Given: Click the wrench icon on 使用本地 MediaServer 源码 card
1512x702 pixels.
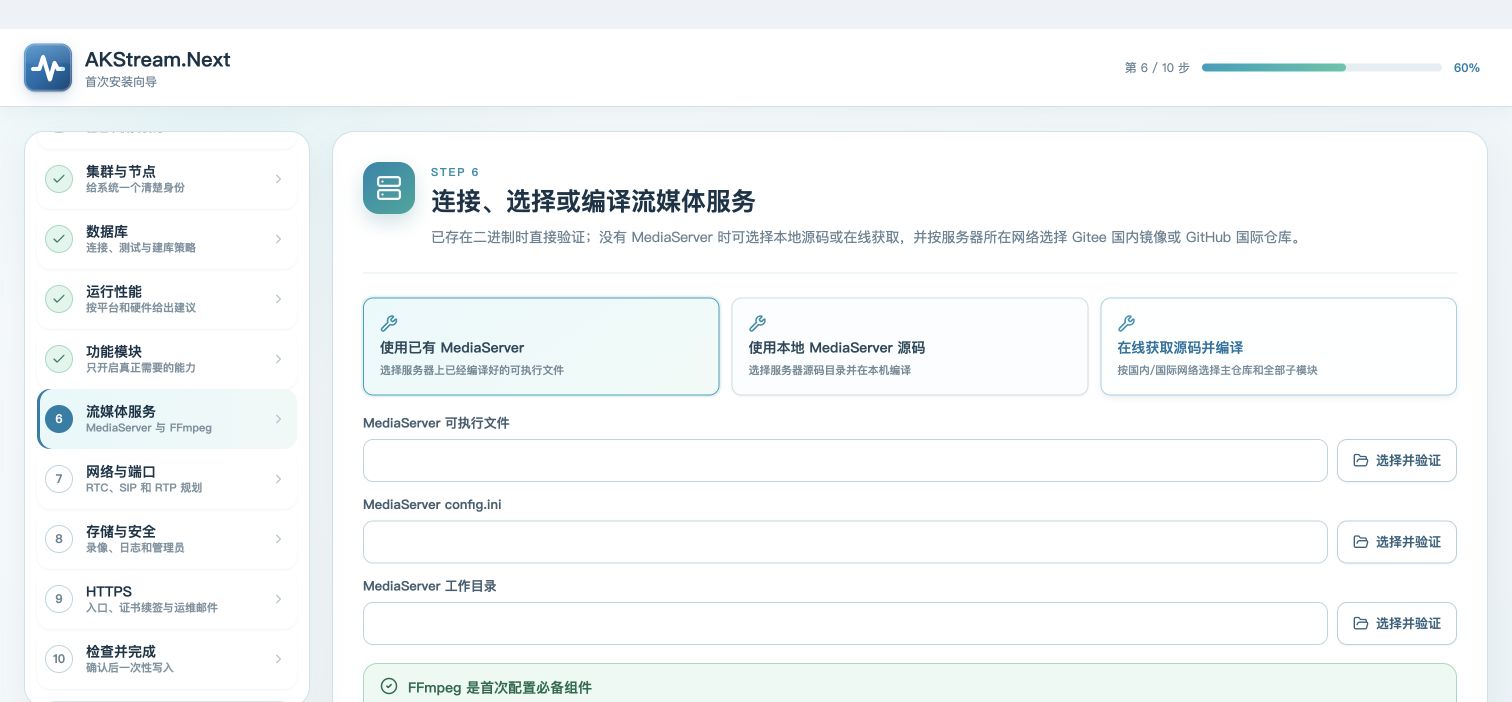Looking at the screenshot, I should (757, 323).
